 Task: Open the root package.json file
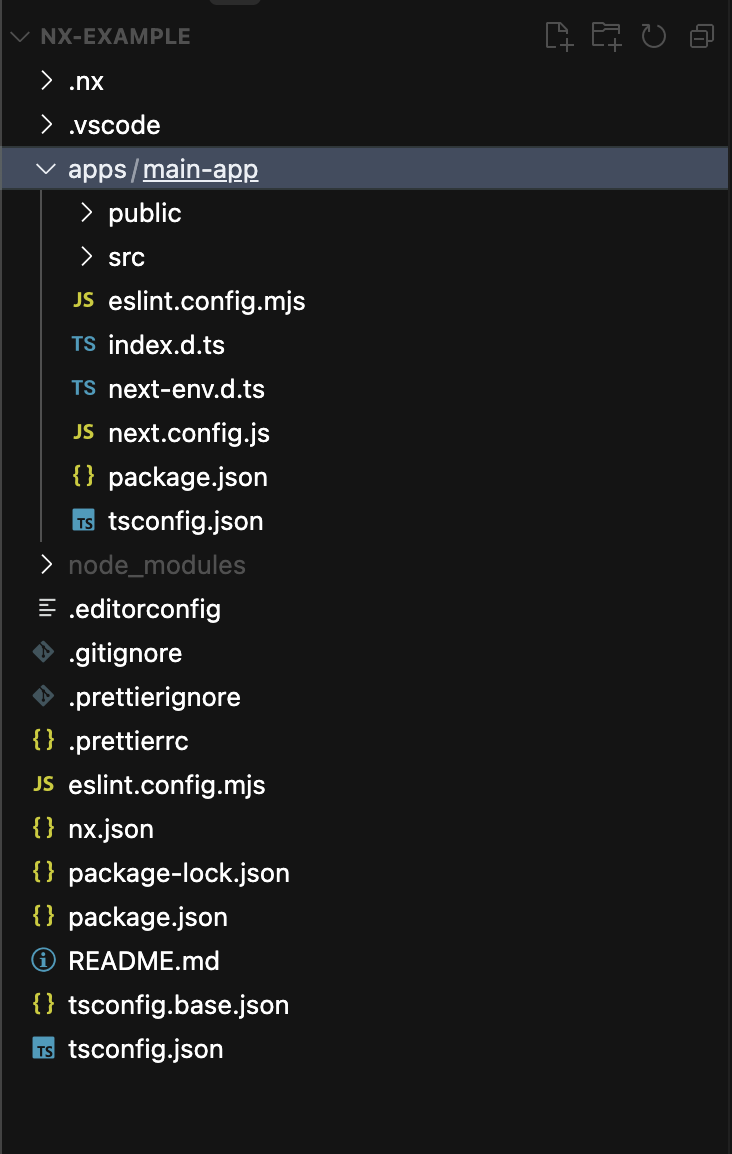[x=148, y=917]
